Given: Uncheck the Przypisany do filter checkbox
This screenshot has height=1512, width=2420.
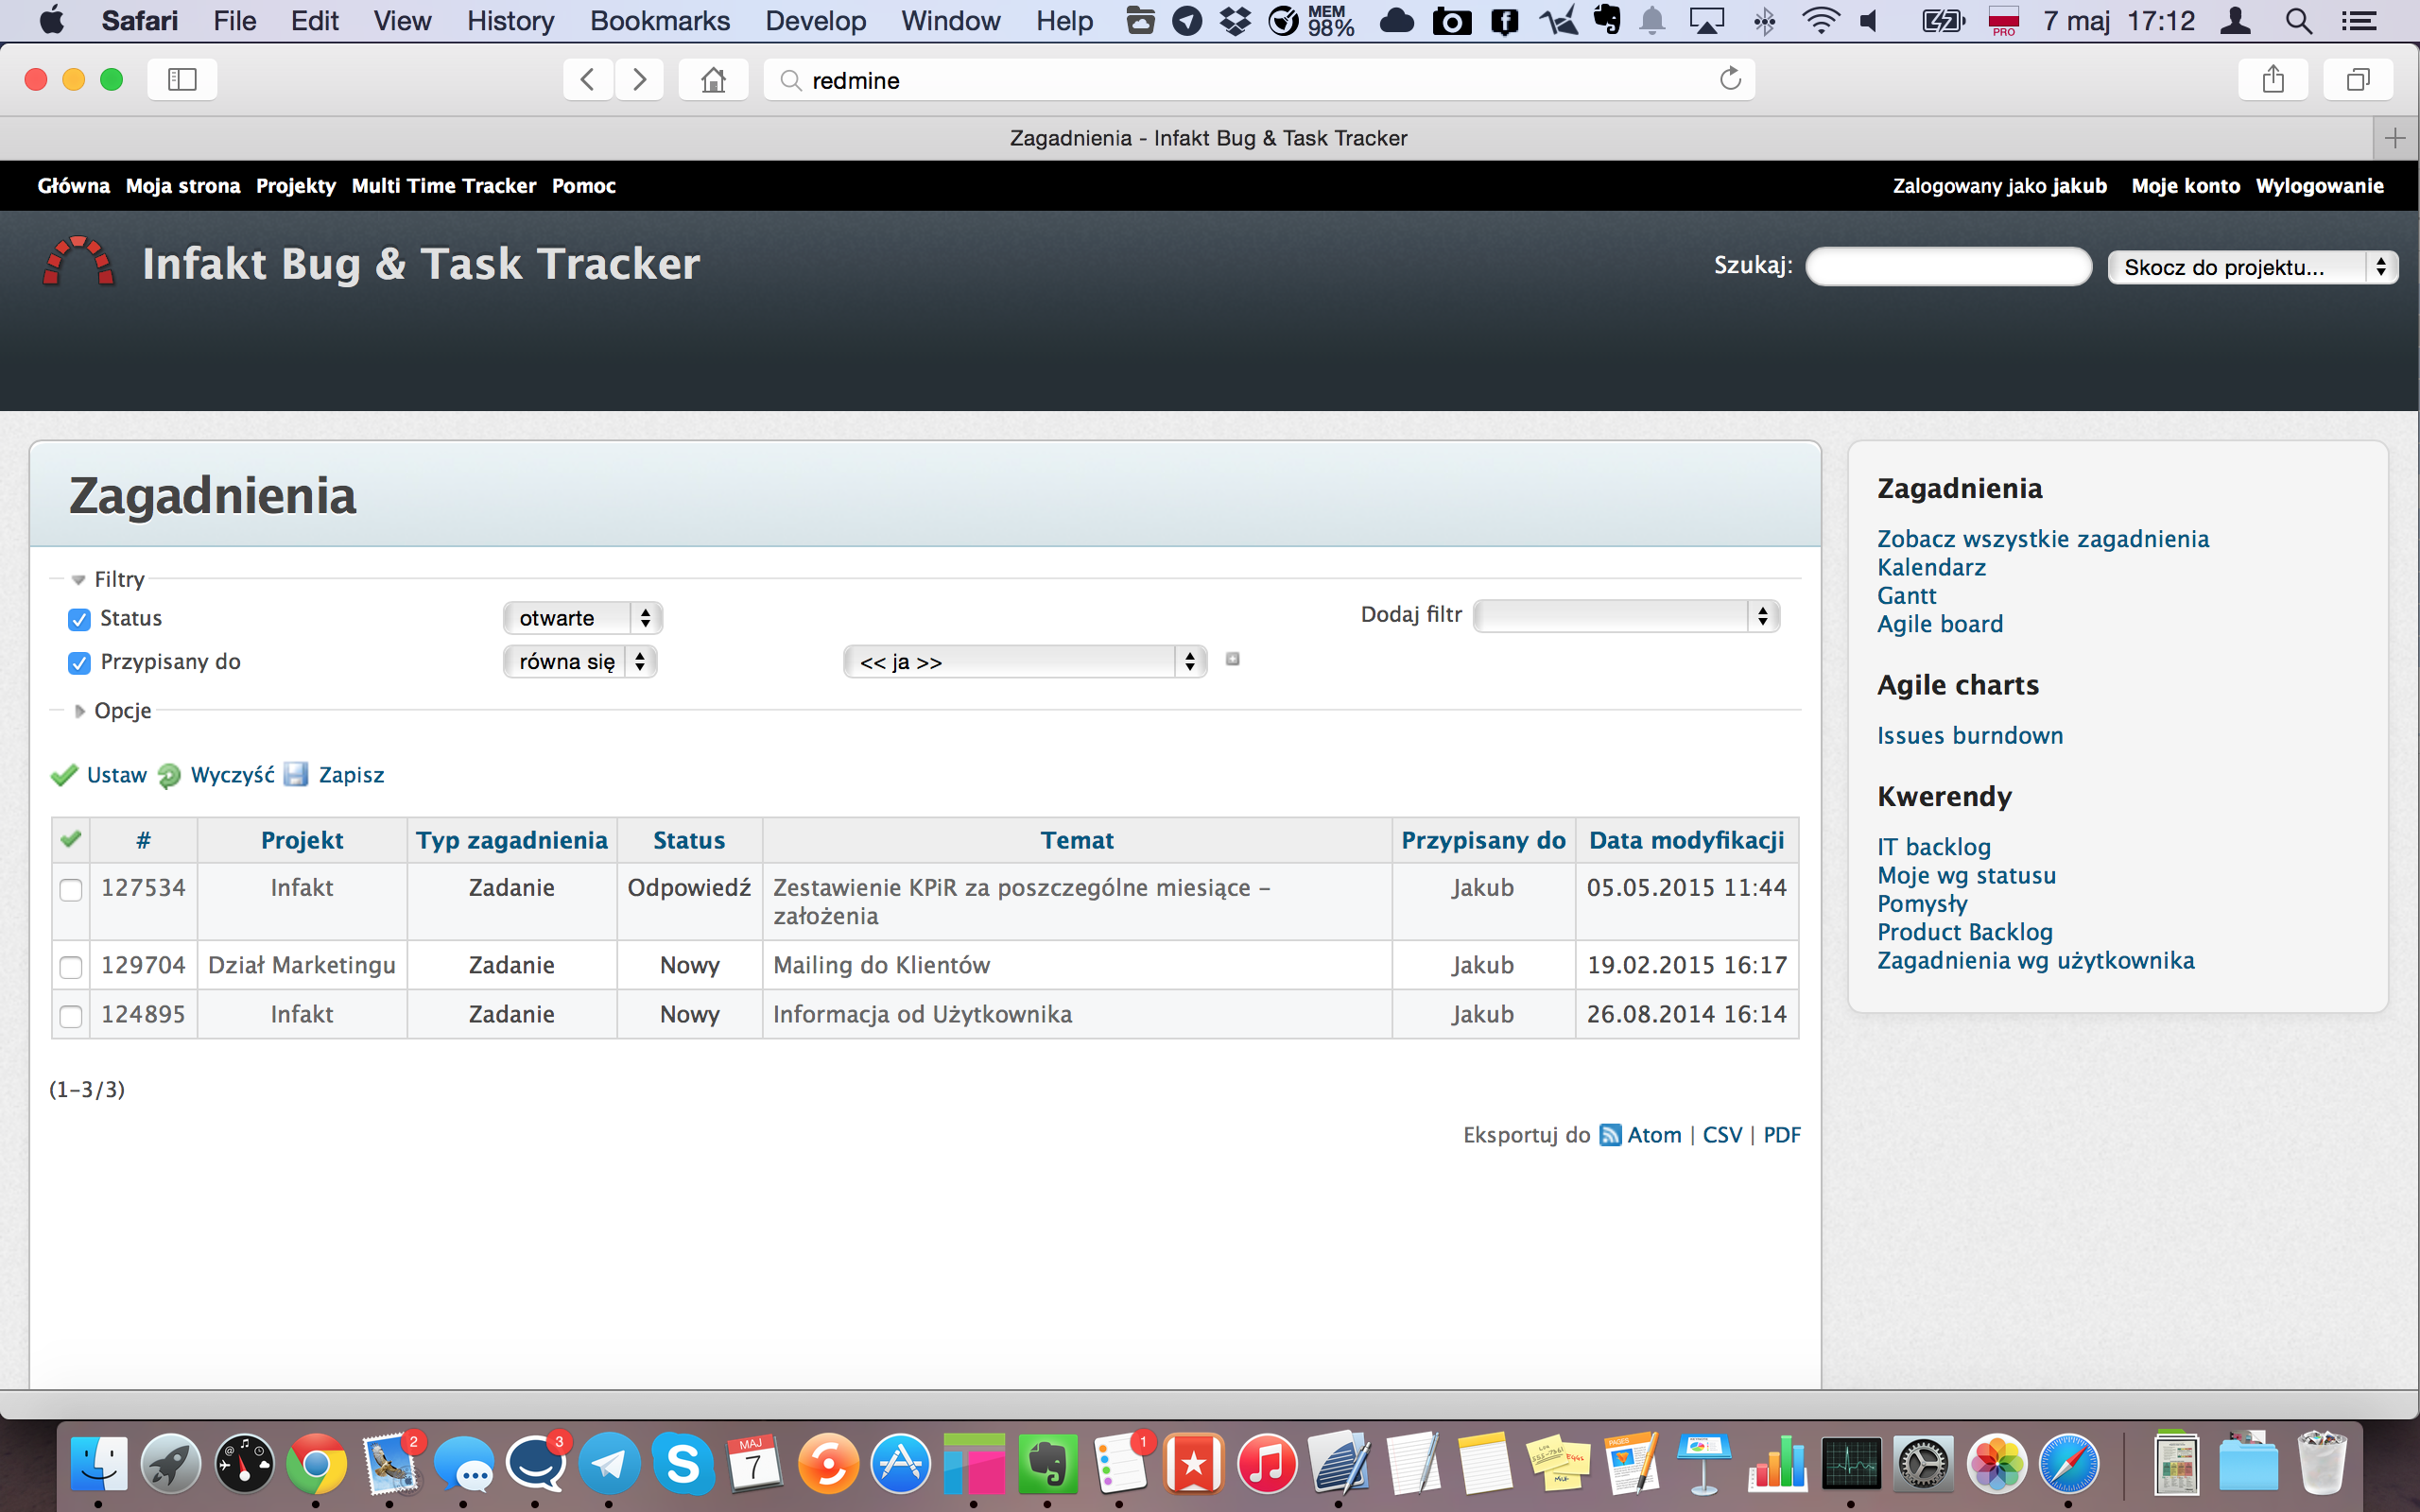Looking at the screenshot, I should point(79,662).
